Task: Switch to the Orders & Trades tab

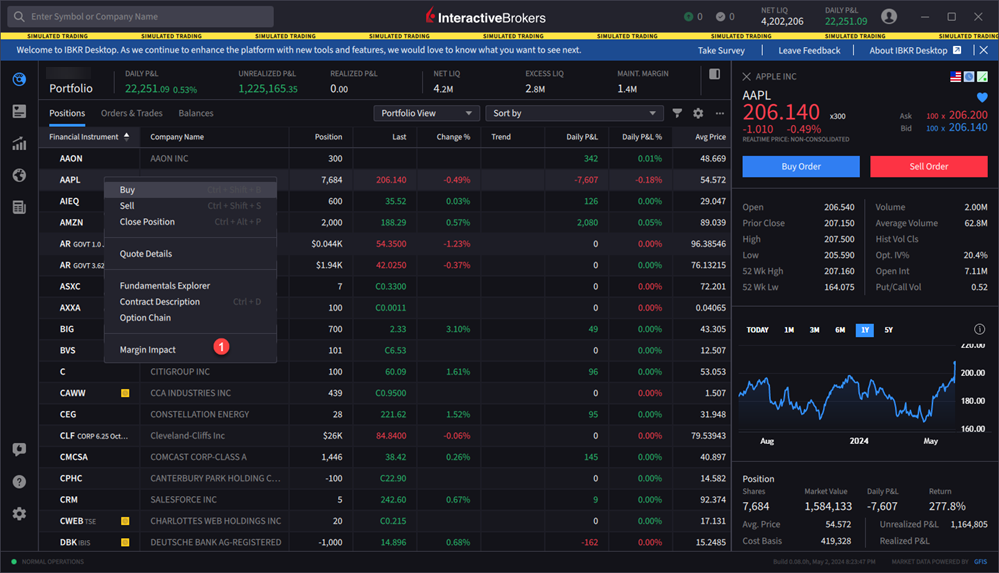Action: [131, 113]
